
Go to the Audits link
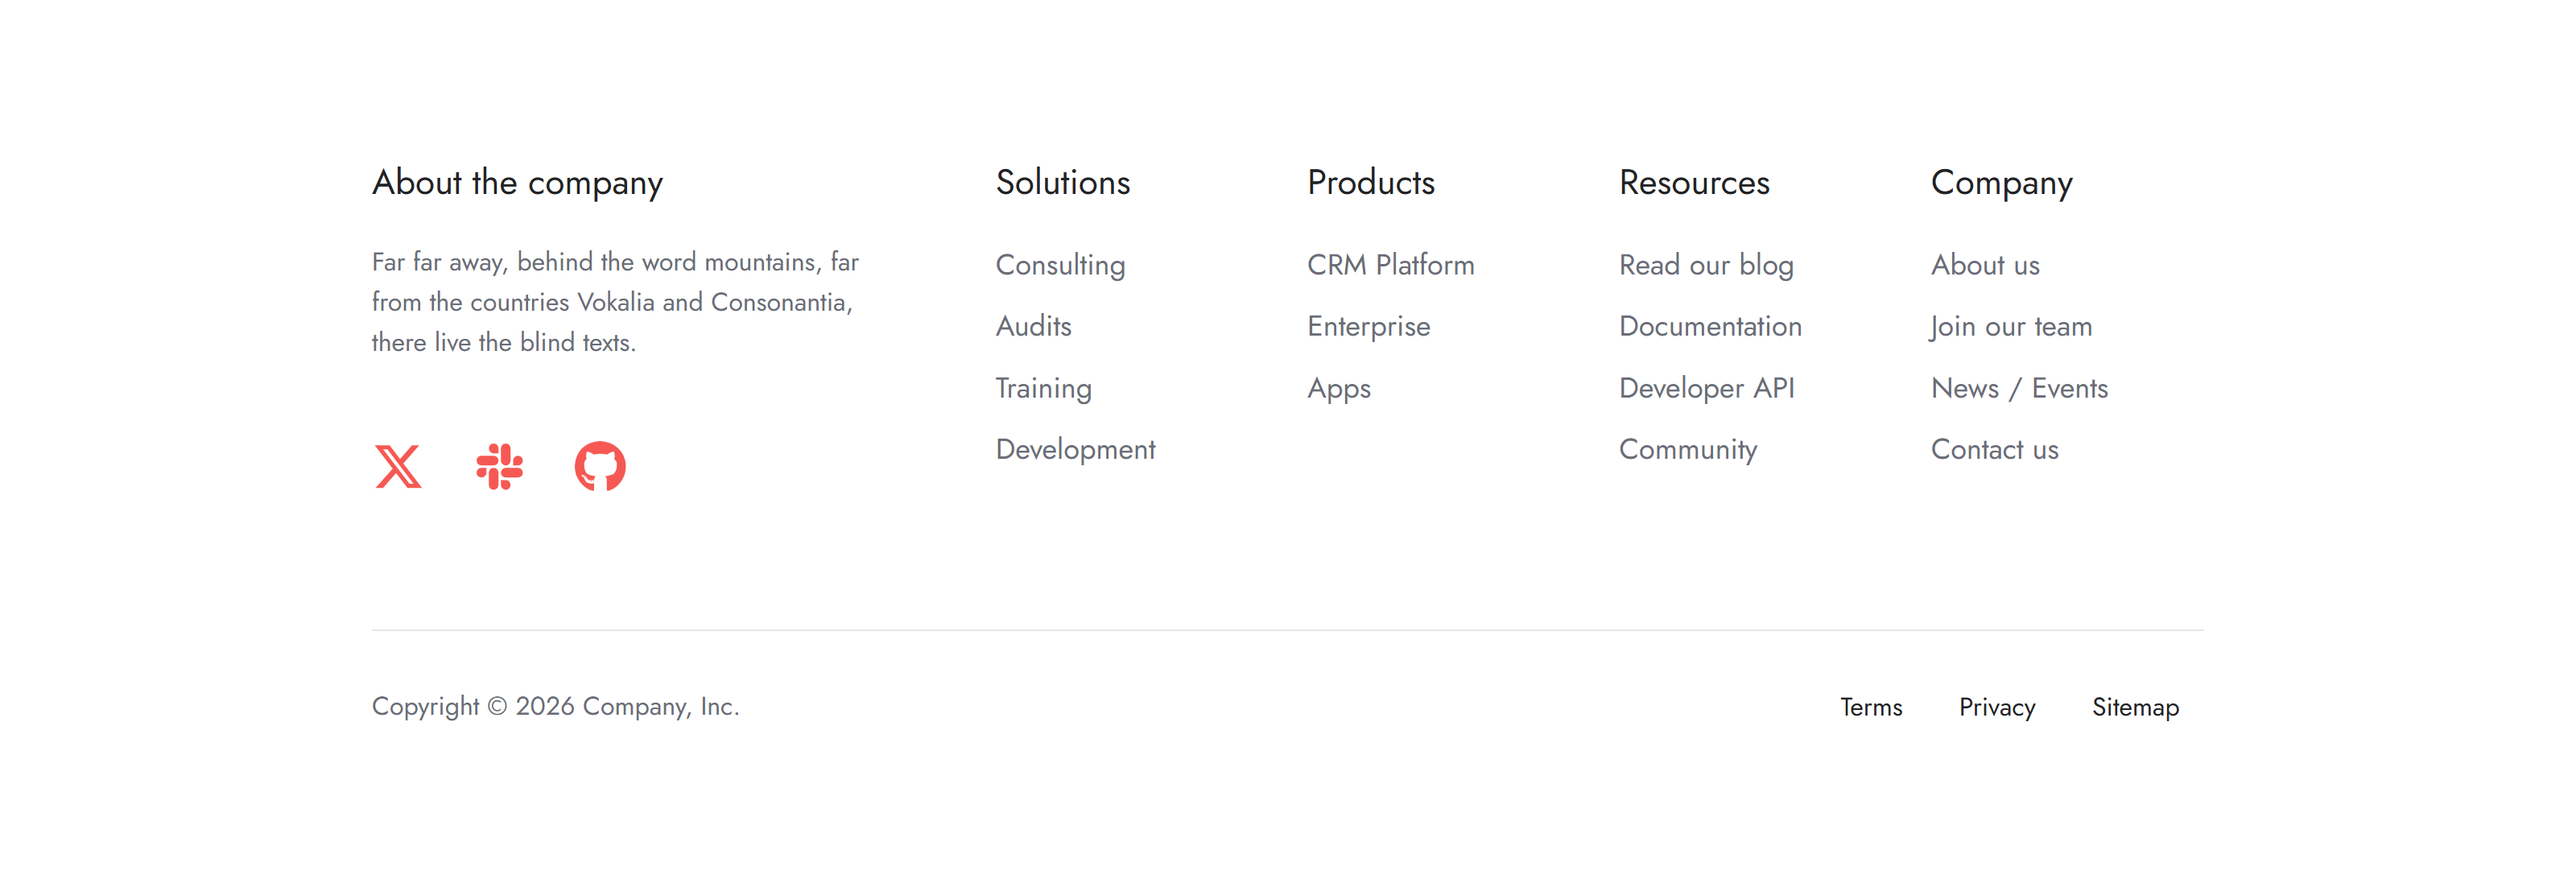(x=1033, y=326)
